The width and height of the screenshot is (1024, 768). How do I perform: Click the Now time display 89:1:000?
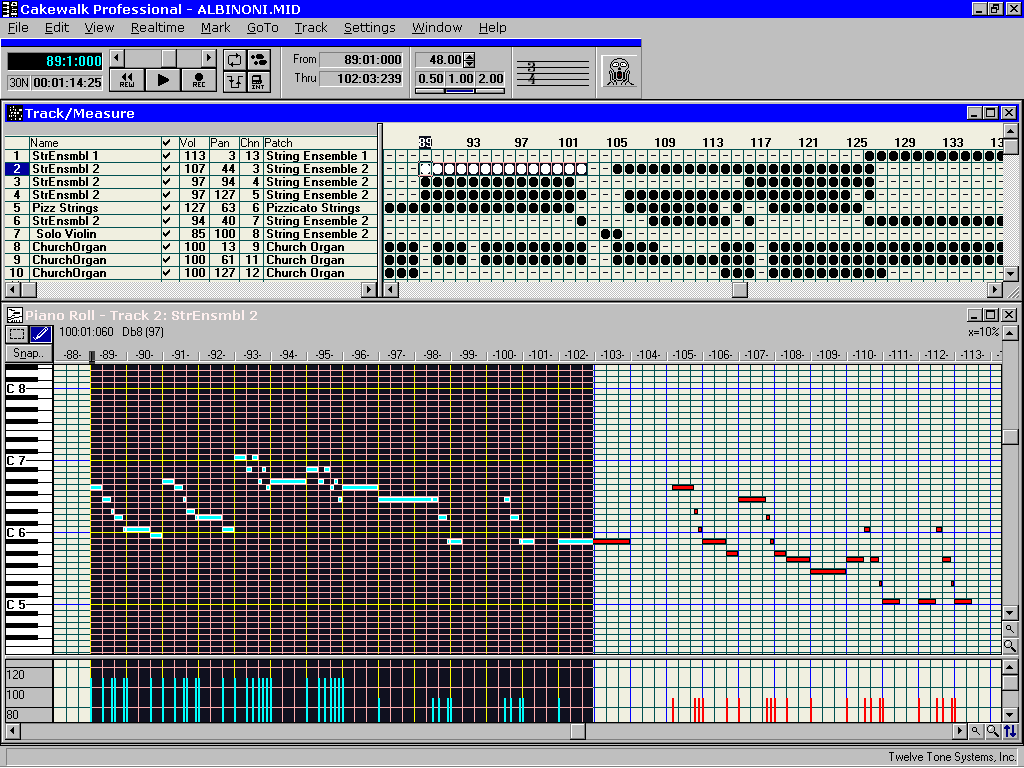[55, 61]
